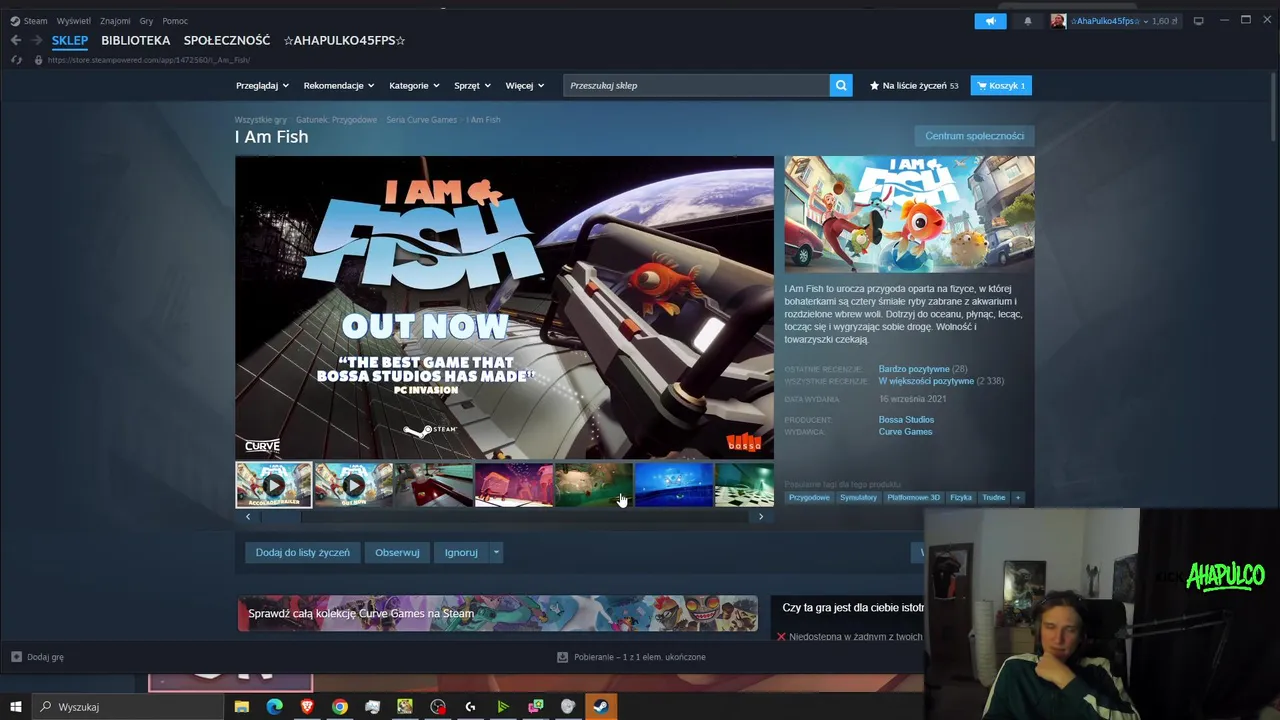Launch Microsoft Edge from taskbar
The width and height of the screenshot is (1280, 720).
(274, 707)
